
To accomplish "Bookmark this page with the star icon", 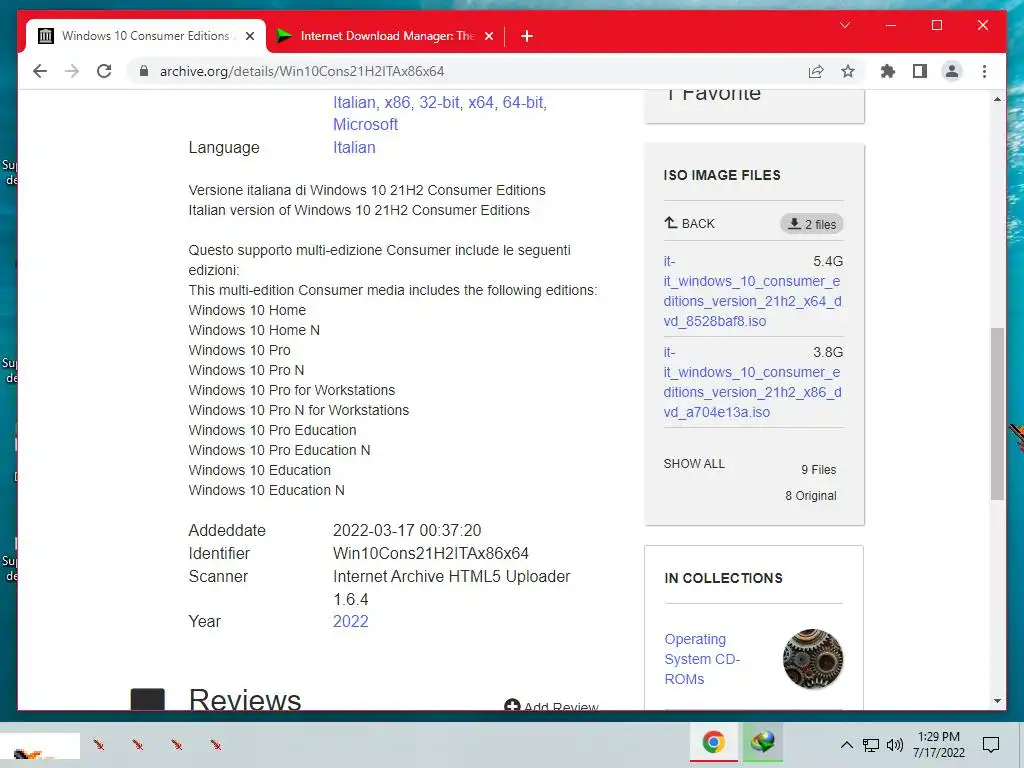I will pos(848,71).
